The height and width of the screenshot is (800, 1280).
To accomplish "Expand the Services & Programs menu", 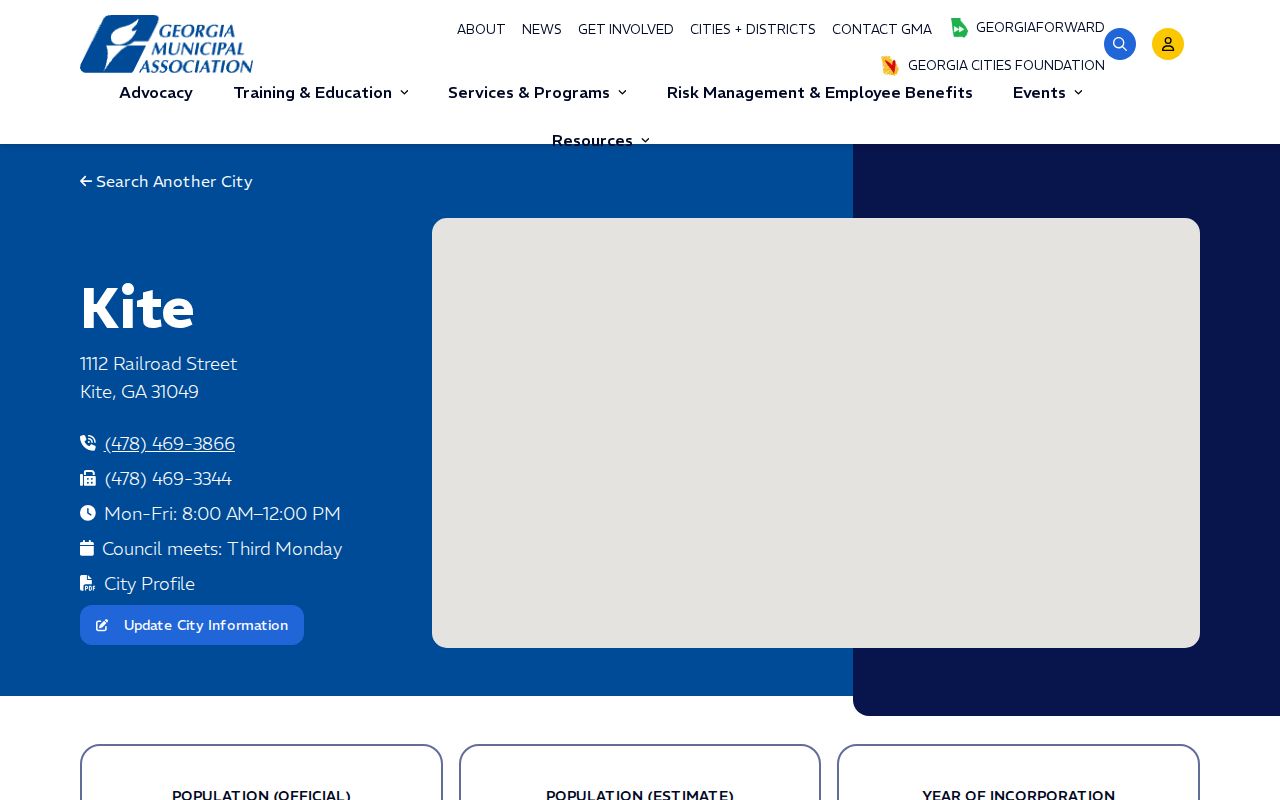I will click(x=538, y=93).
